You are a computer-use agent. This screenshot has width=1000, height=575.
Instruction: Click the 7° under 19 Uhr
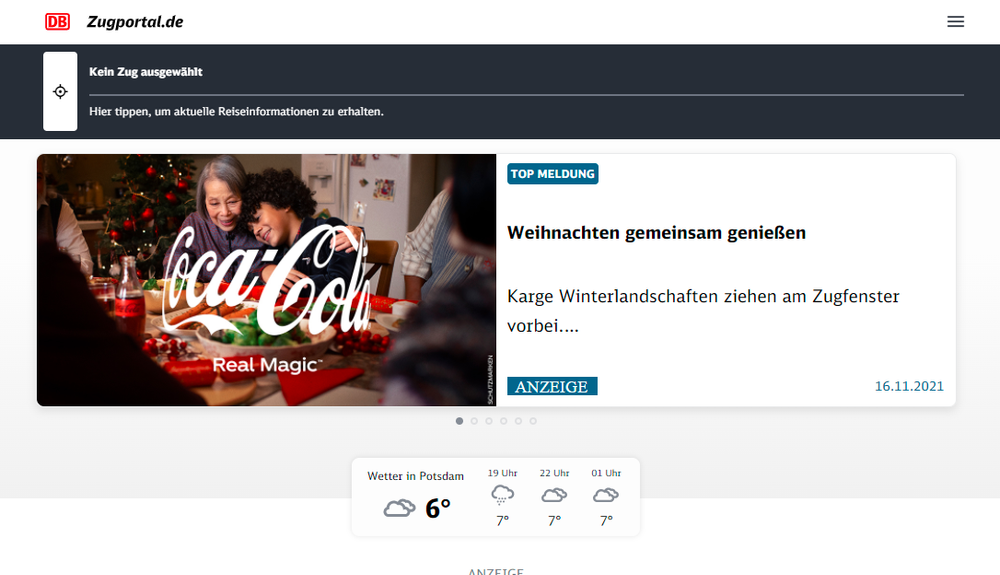(x=503, y=521)
